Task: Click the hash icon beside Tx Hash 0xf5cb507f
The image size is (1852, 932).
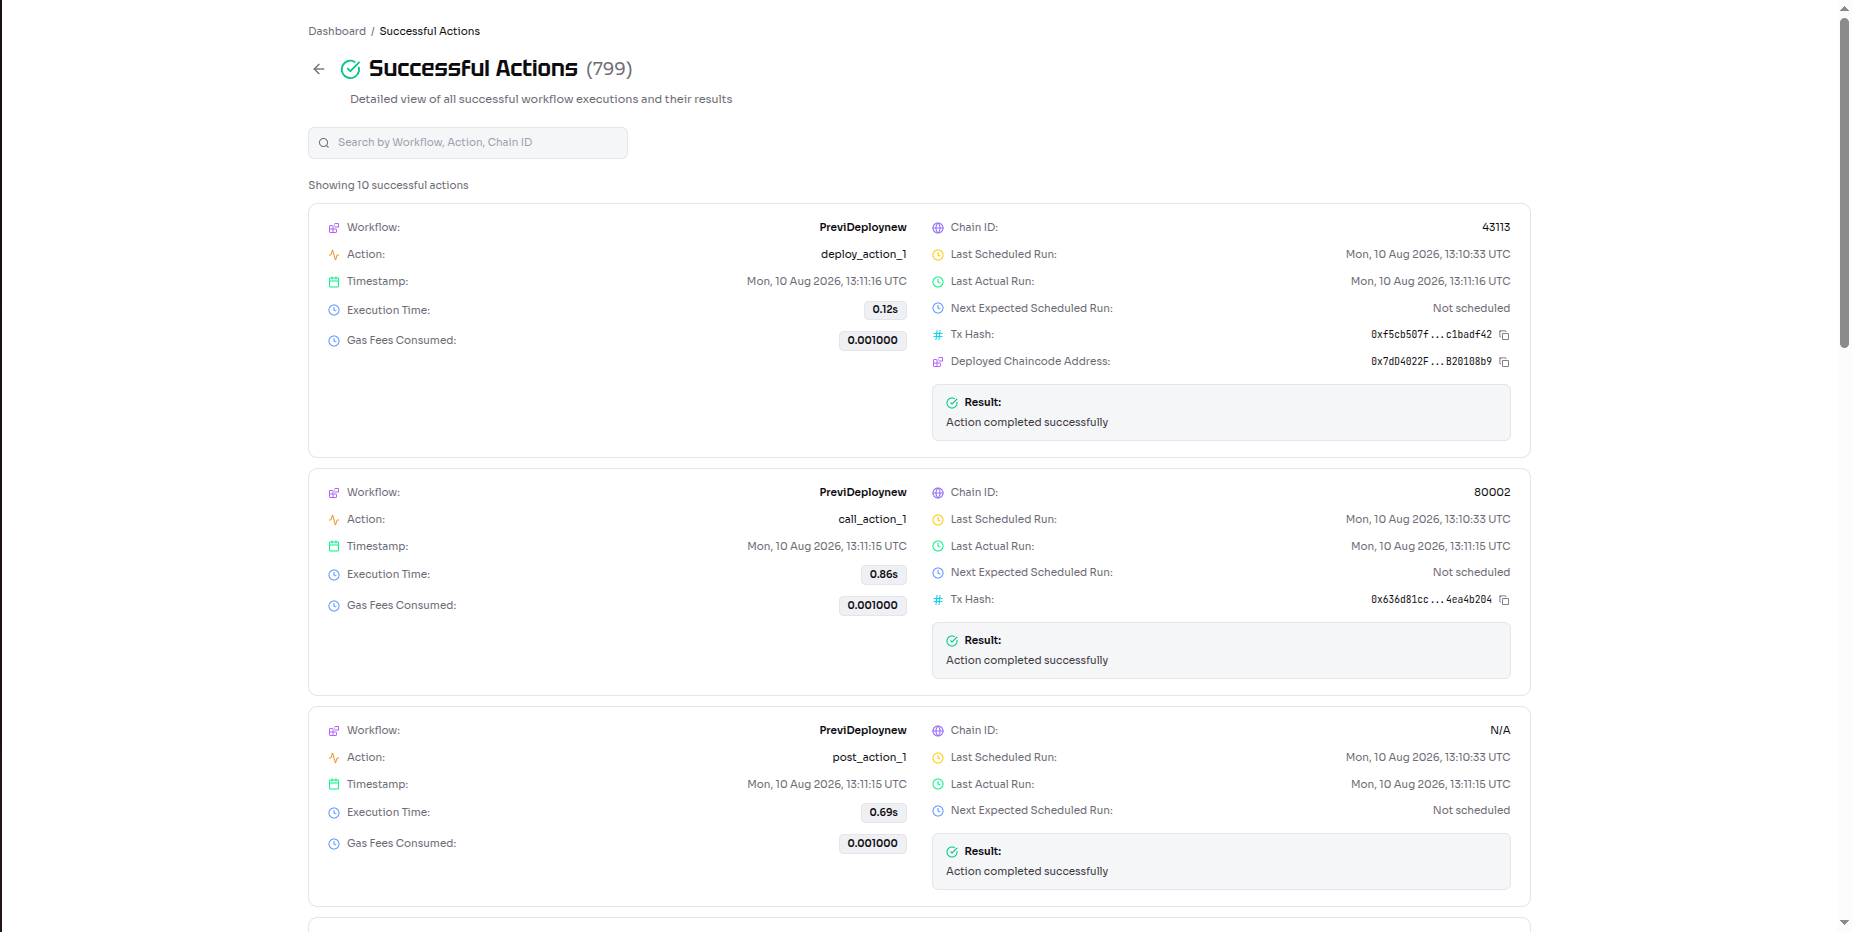Action: [938, 335]
